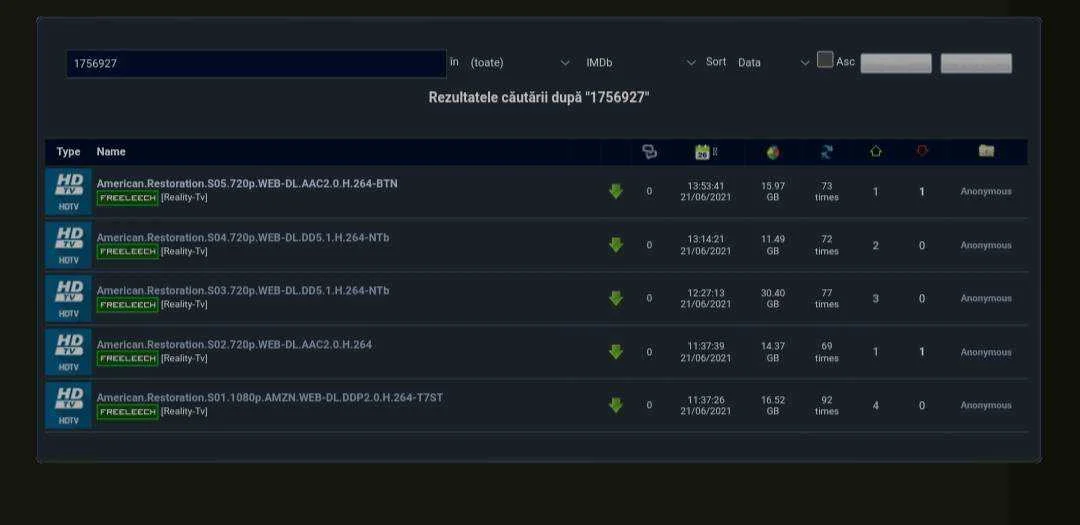Click the search field containing 1756927
1080x525 pixels.
coord(256,63)
